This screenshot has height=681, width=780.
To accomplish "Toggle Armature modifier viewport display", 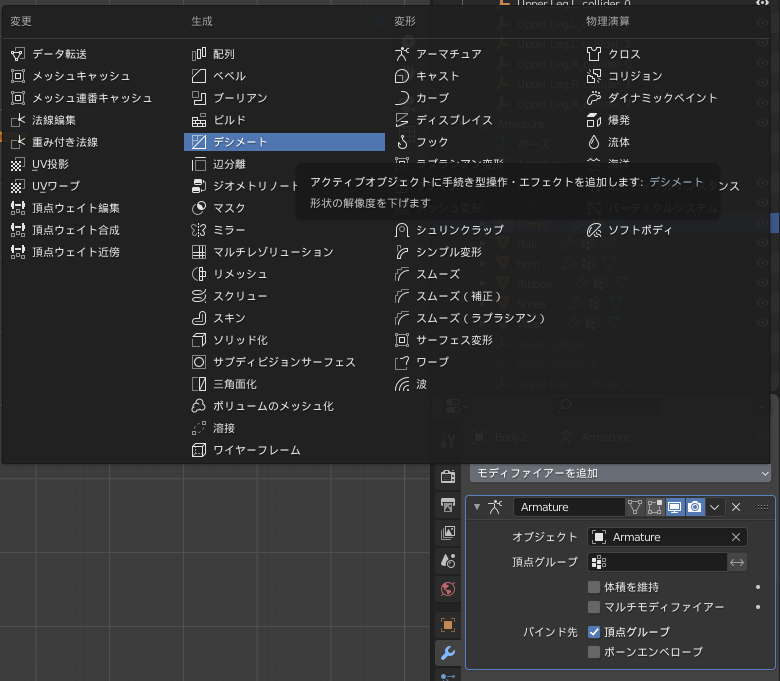I will 675,507.
